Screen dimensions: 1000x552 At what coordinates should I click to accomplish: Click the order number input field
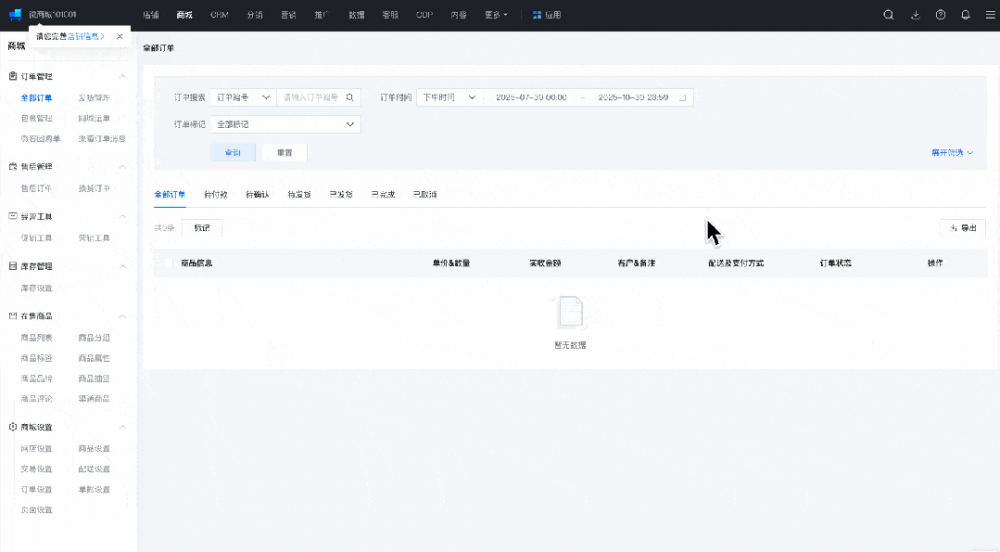312,98
